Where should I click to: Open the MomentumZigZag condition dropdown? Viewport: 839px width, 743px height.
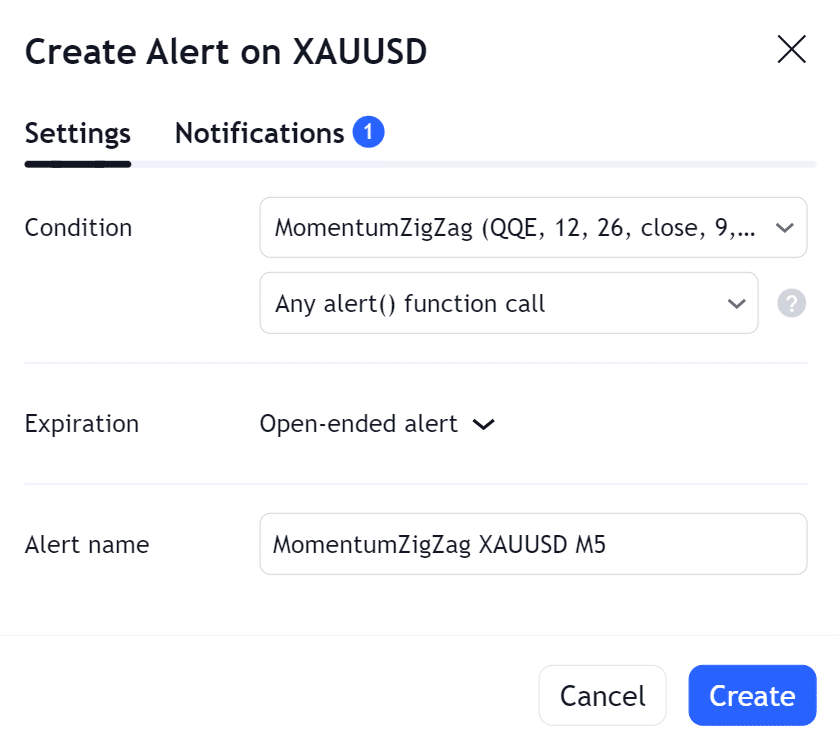[x=533, y=227]
